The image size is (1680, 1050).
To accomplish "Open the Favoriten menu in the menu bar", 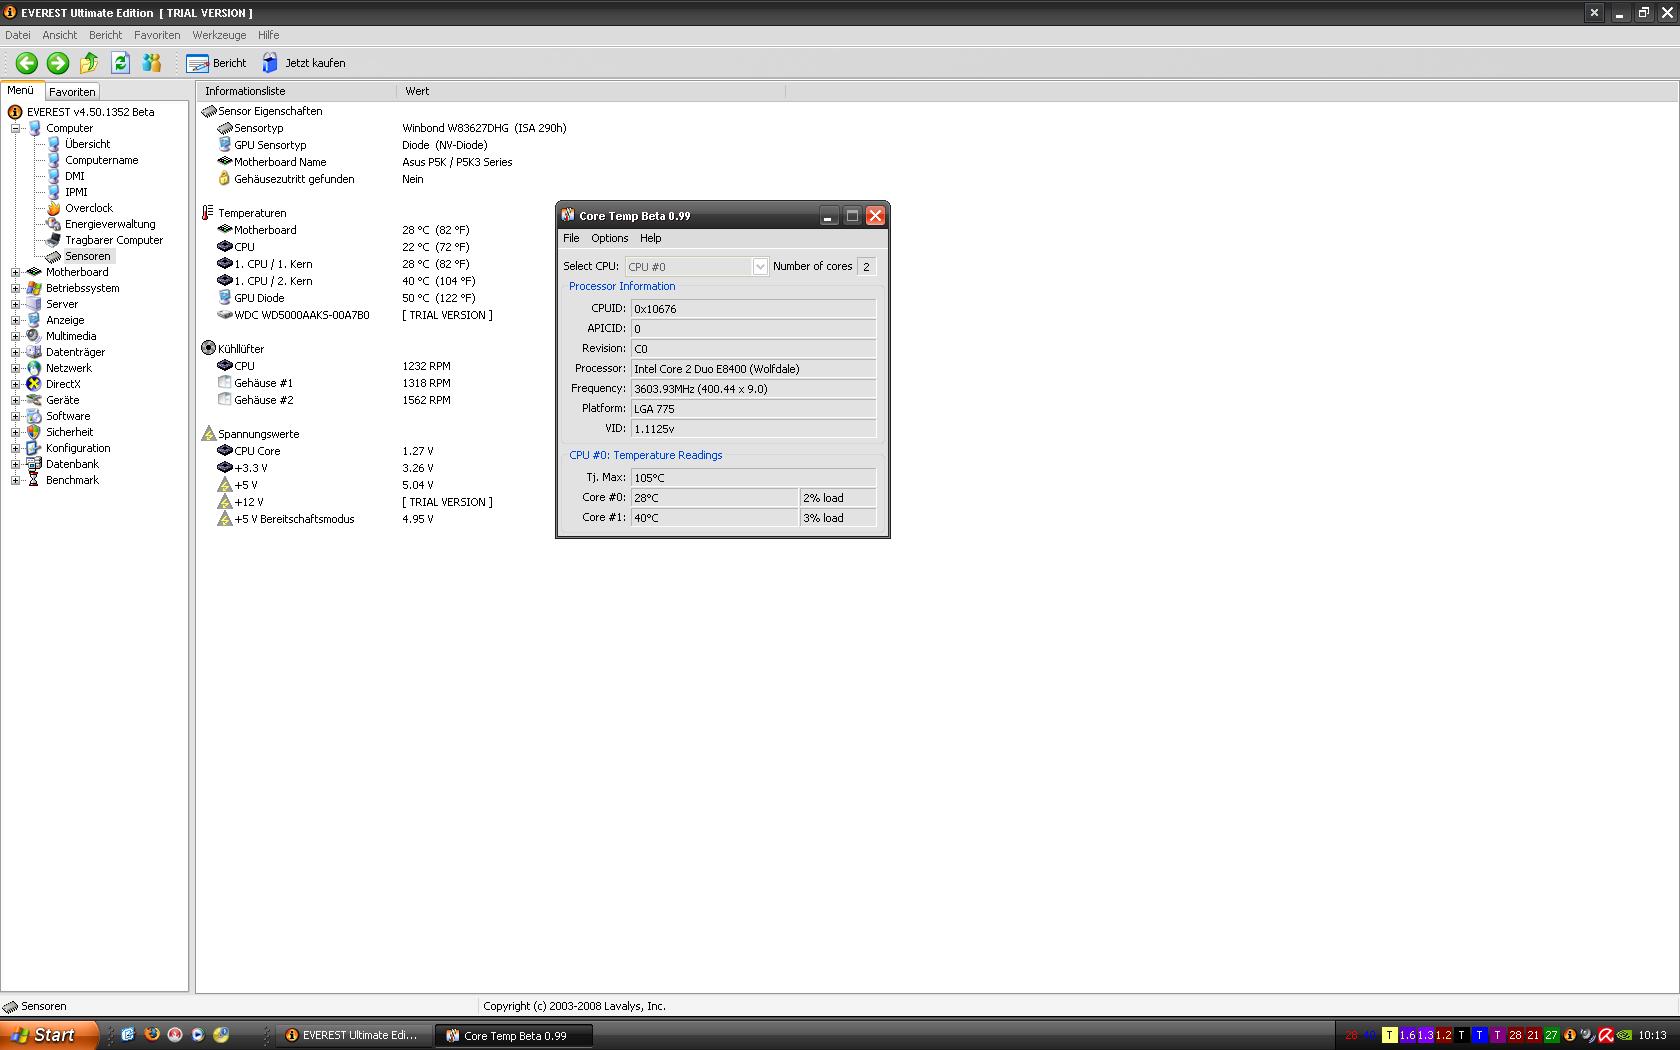I will (x=157, y=35).
